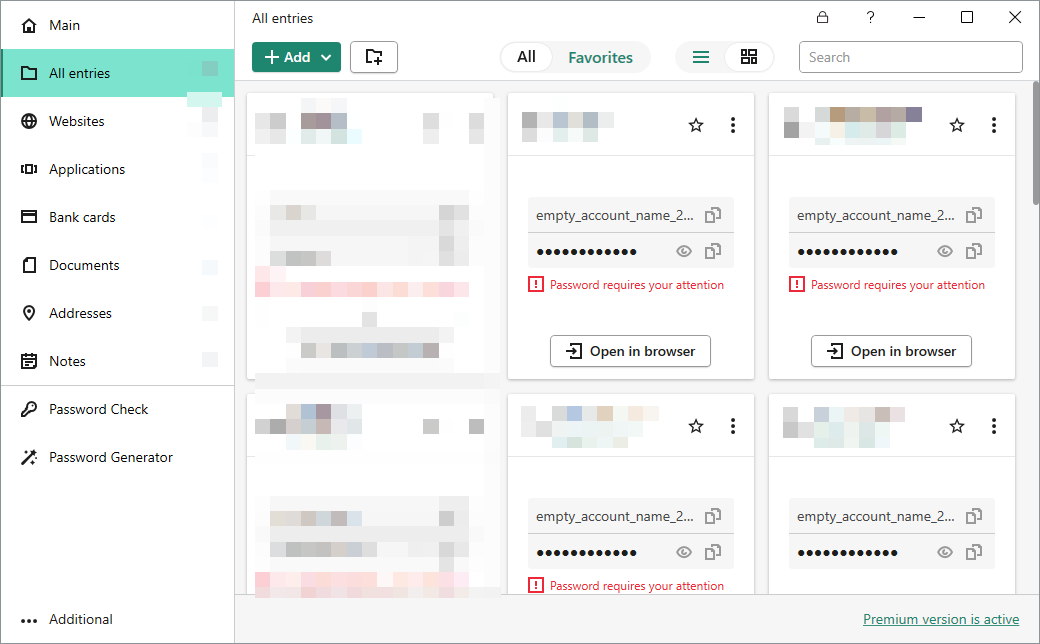
Task: Copy account name on the top-right card
Action: (974, 215)
